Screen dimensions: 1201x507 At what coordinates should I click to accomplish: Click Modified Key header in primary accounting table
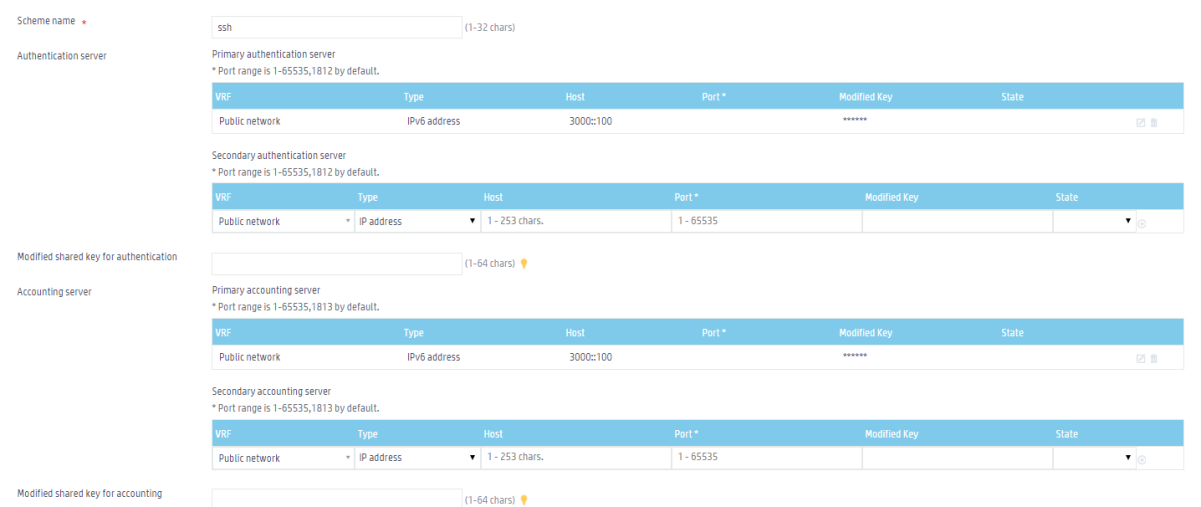(x=866, y=333)
